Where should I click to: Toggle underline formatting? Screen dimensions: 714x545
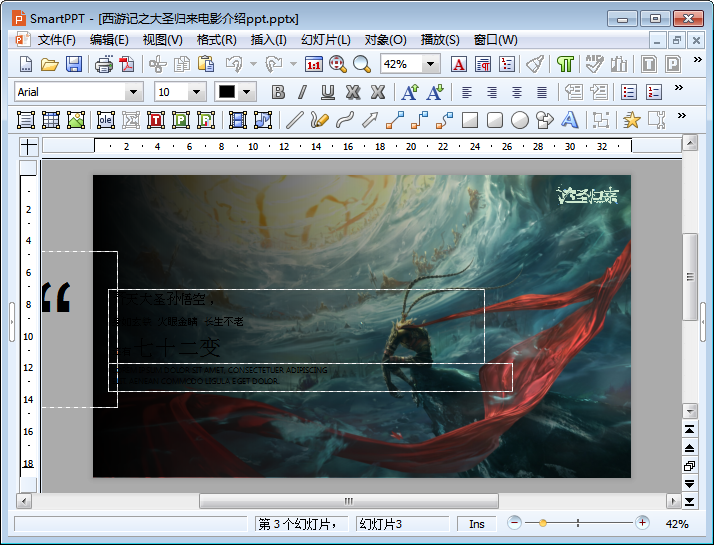coord(327,92)
